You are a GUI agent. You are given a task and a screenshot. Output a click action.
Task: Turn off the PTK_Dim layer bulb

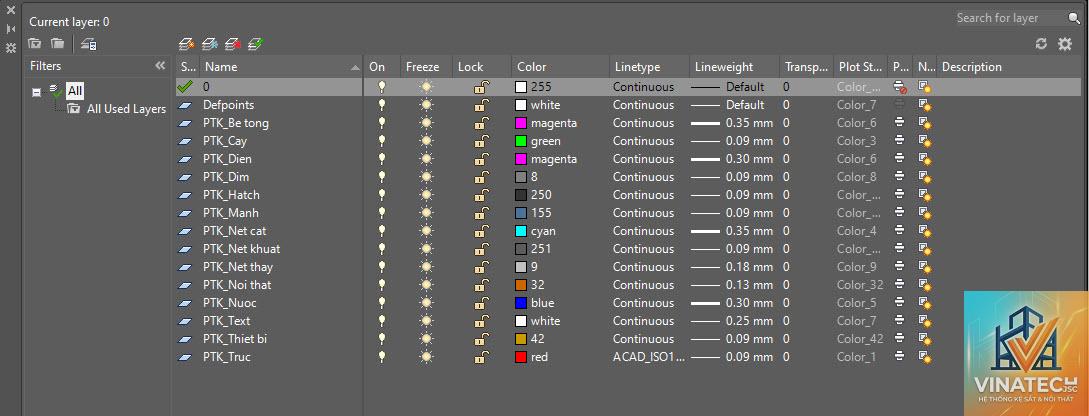(381, 177)
